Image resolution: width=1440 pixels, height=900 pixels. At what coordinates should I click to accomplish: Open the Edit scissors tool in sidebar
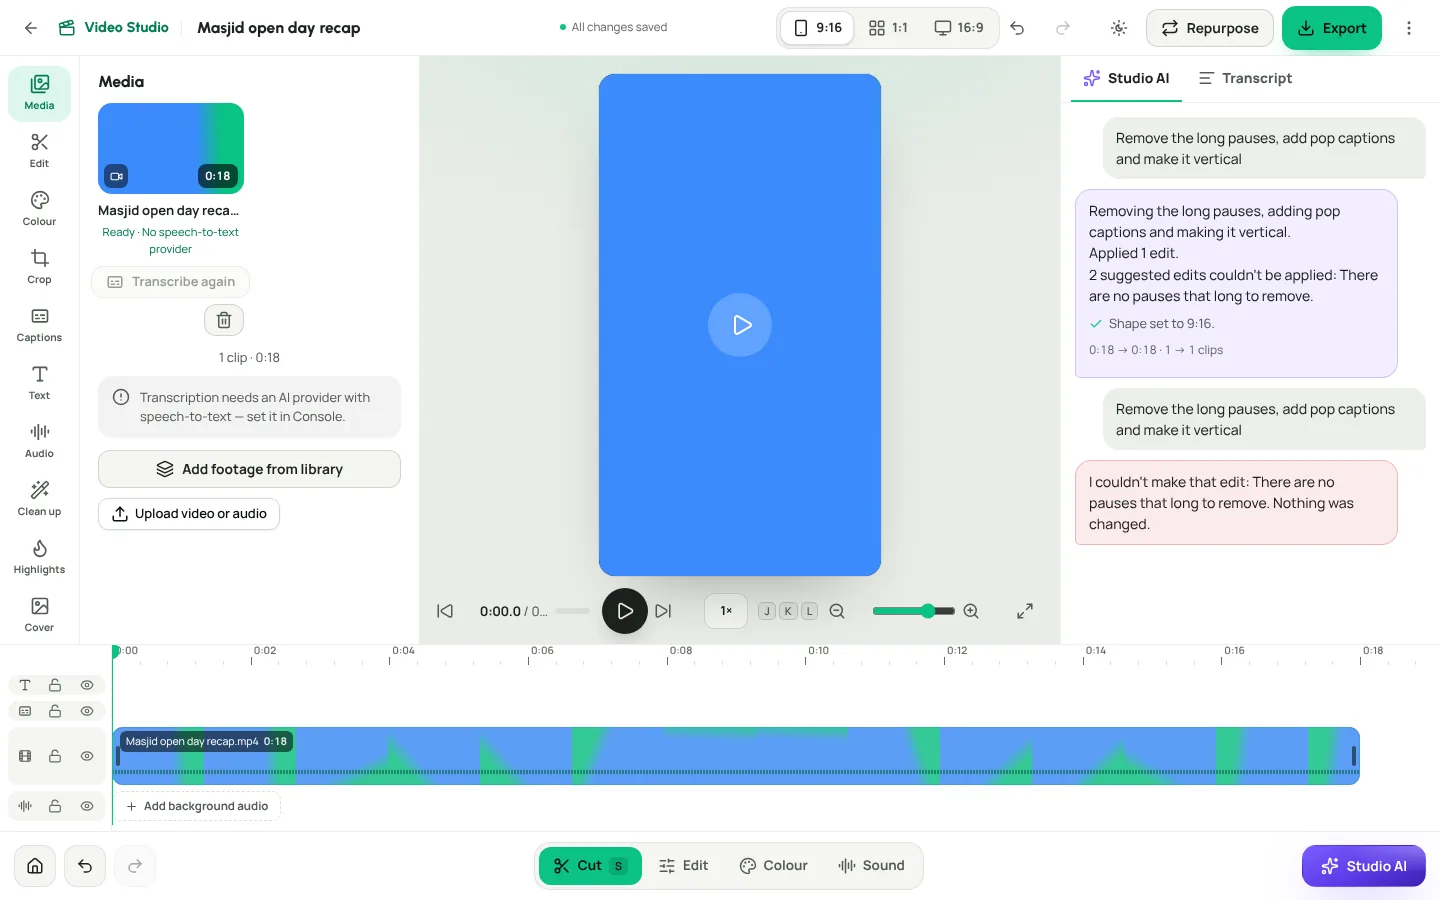coord(39,151)
